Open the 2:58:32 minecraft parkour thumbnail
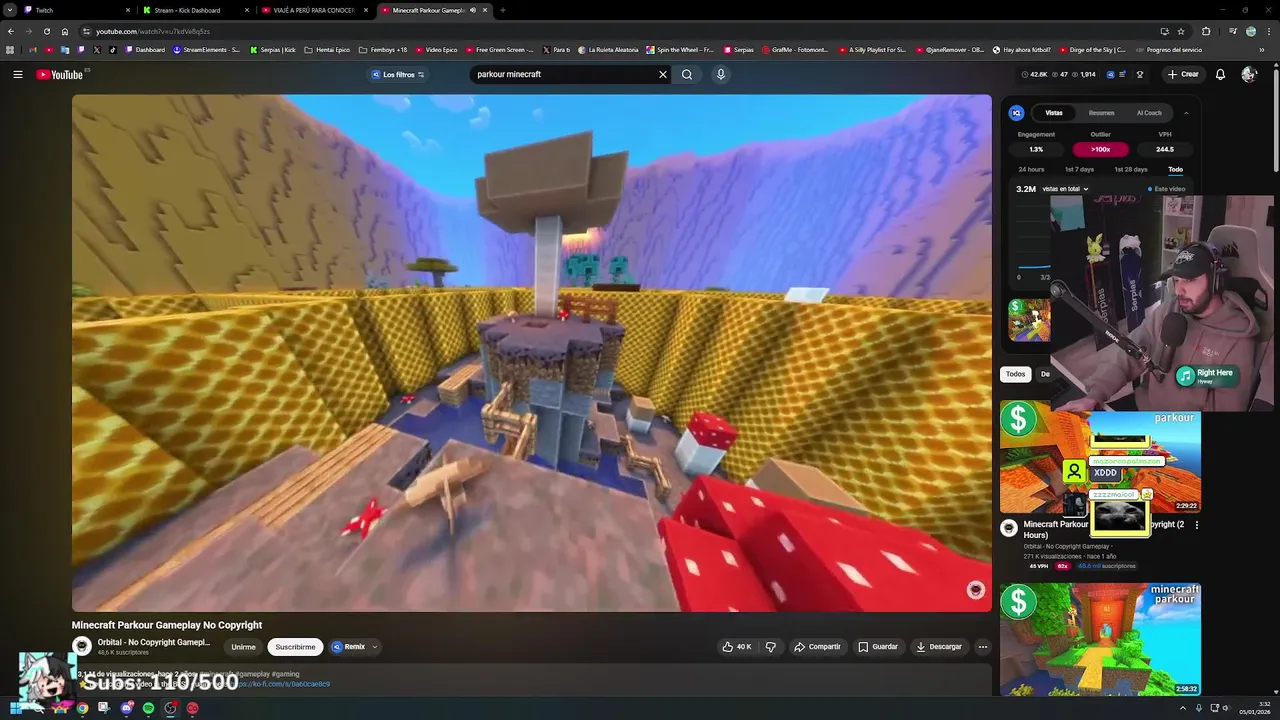Screen dimensions: 1280x720 coord(1100,640)
